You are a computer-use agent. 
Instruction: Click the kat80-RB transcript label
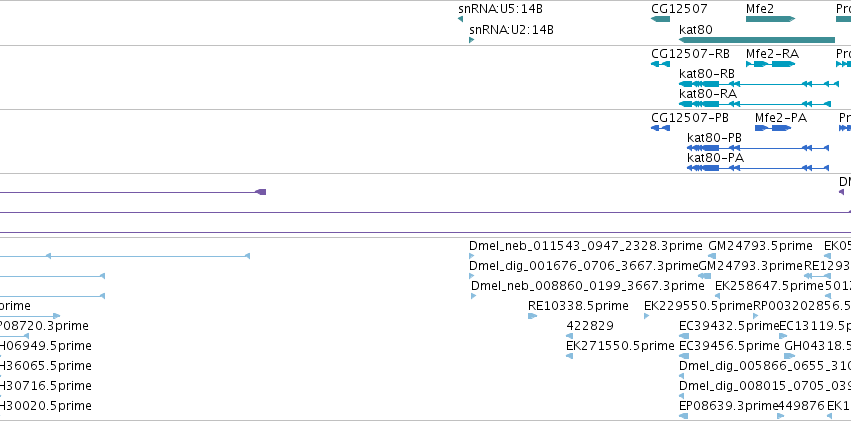pyautogui.click(x=707, y=73)
